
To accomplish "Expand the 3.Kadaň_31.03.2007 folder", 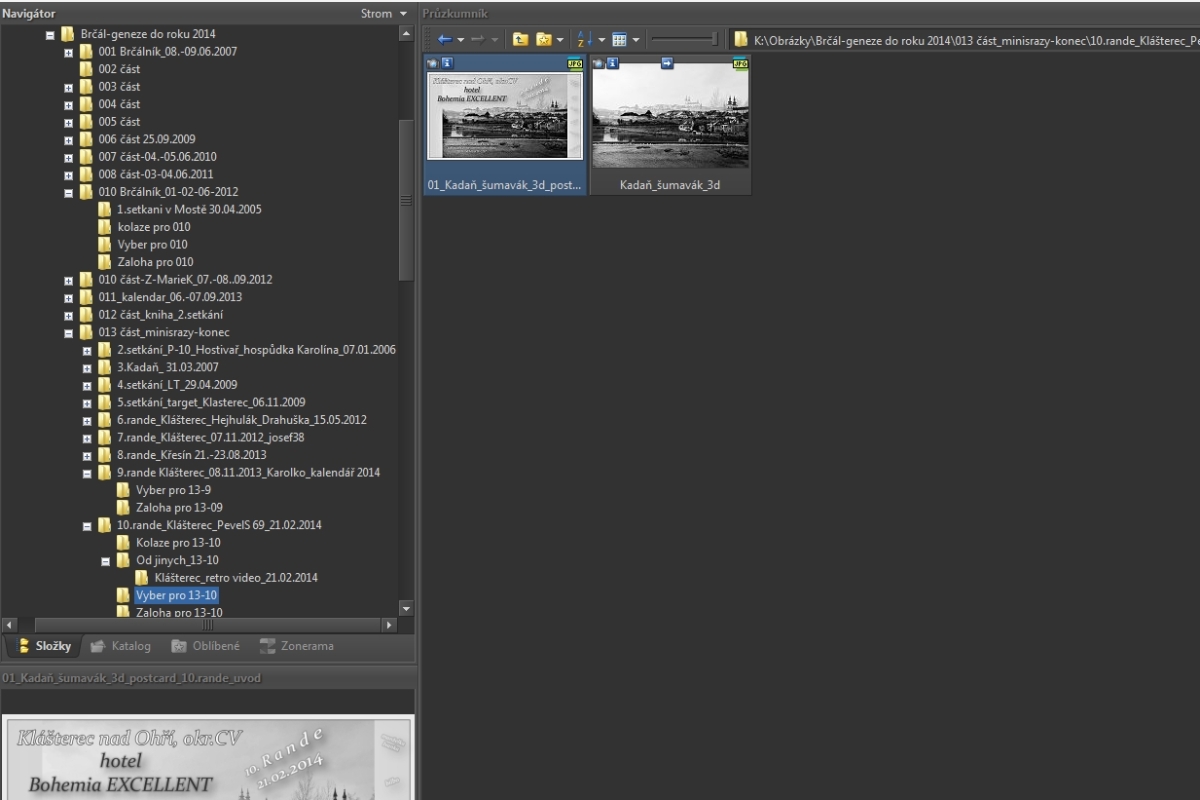I will click(x=87, y=368).
